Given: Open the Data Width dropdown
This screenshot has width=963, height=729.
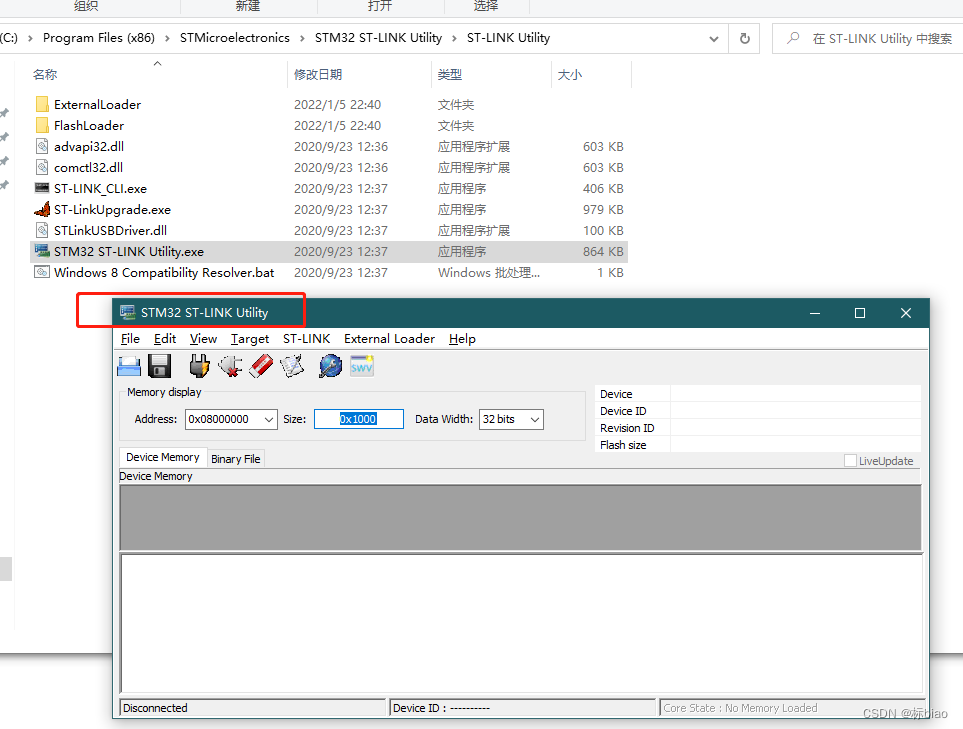Looking at the screenshot, I should pos(535,419).
